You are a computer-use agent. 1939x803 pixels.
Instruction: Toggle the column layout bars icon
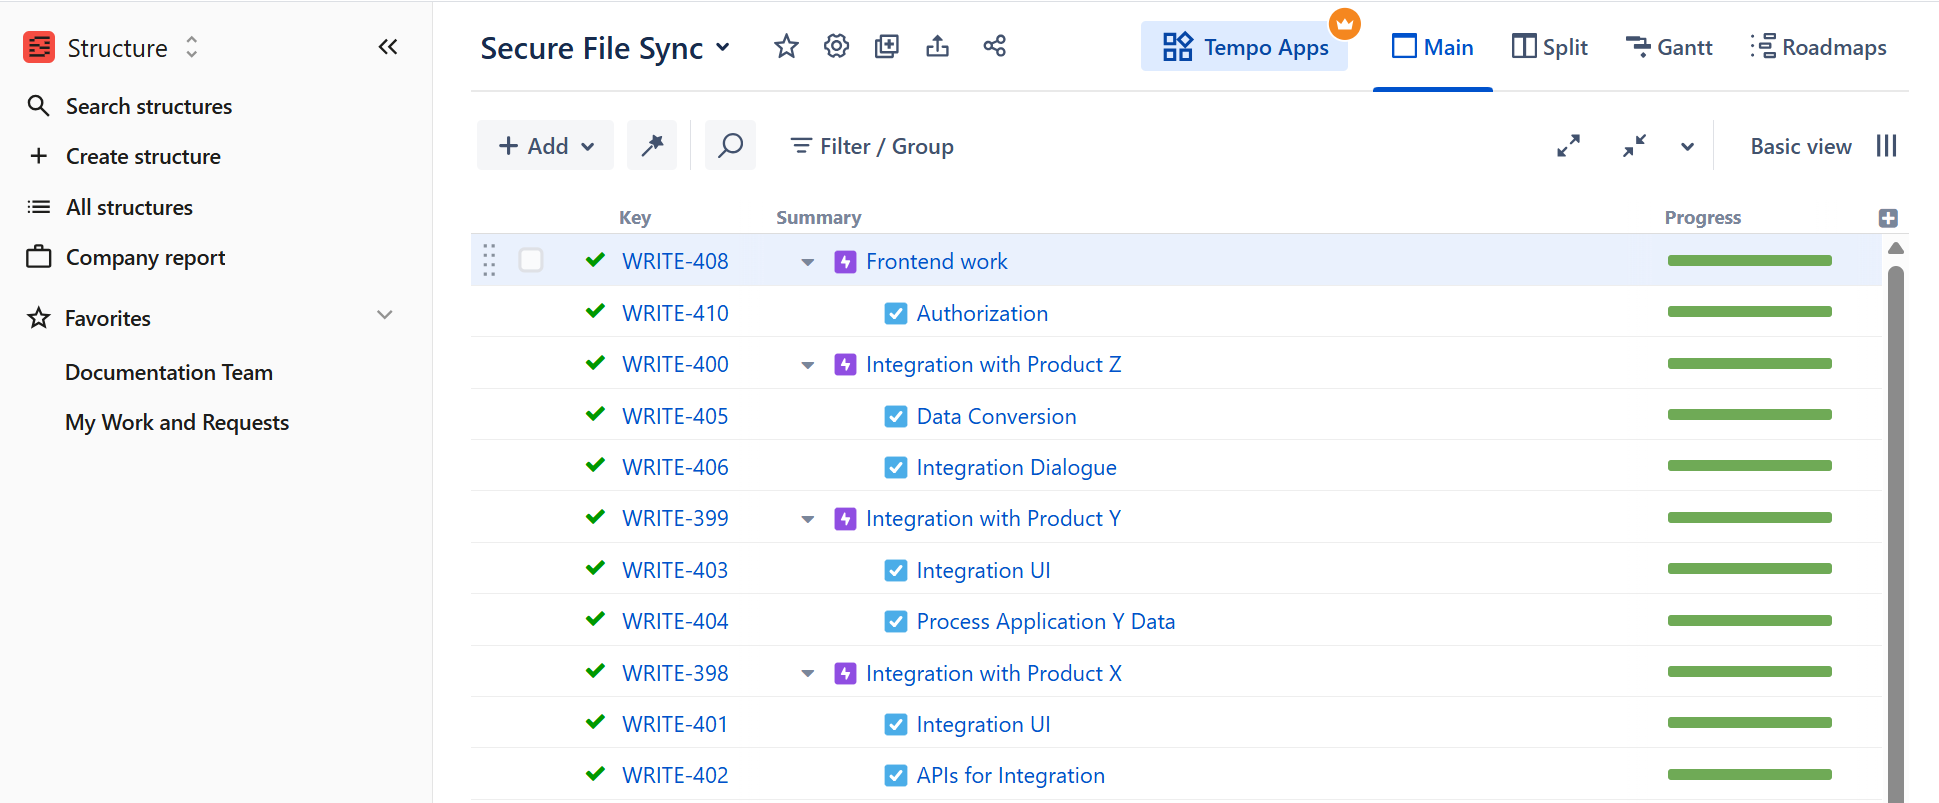[x=1886, y=146]
